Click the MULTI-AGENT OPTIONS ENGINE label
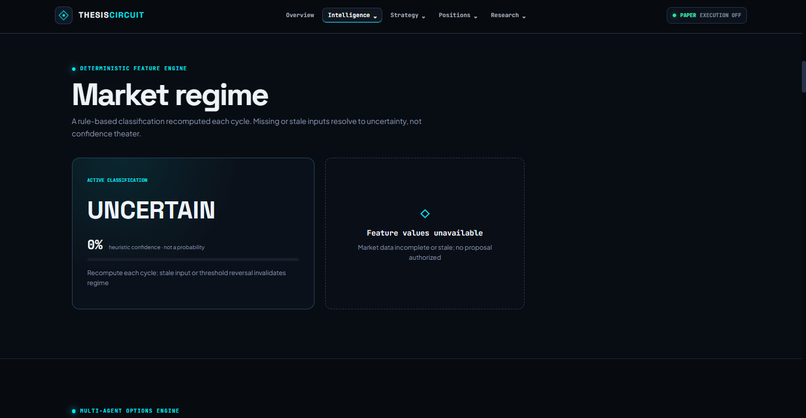The image size is (806, 418). click(130, 411)
